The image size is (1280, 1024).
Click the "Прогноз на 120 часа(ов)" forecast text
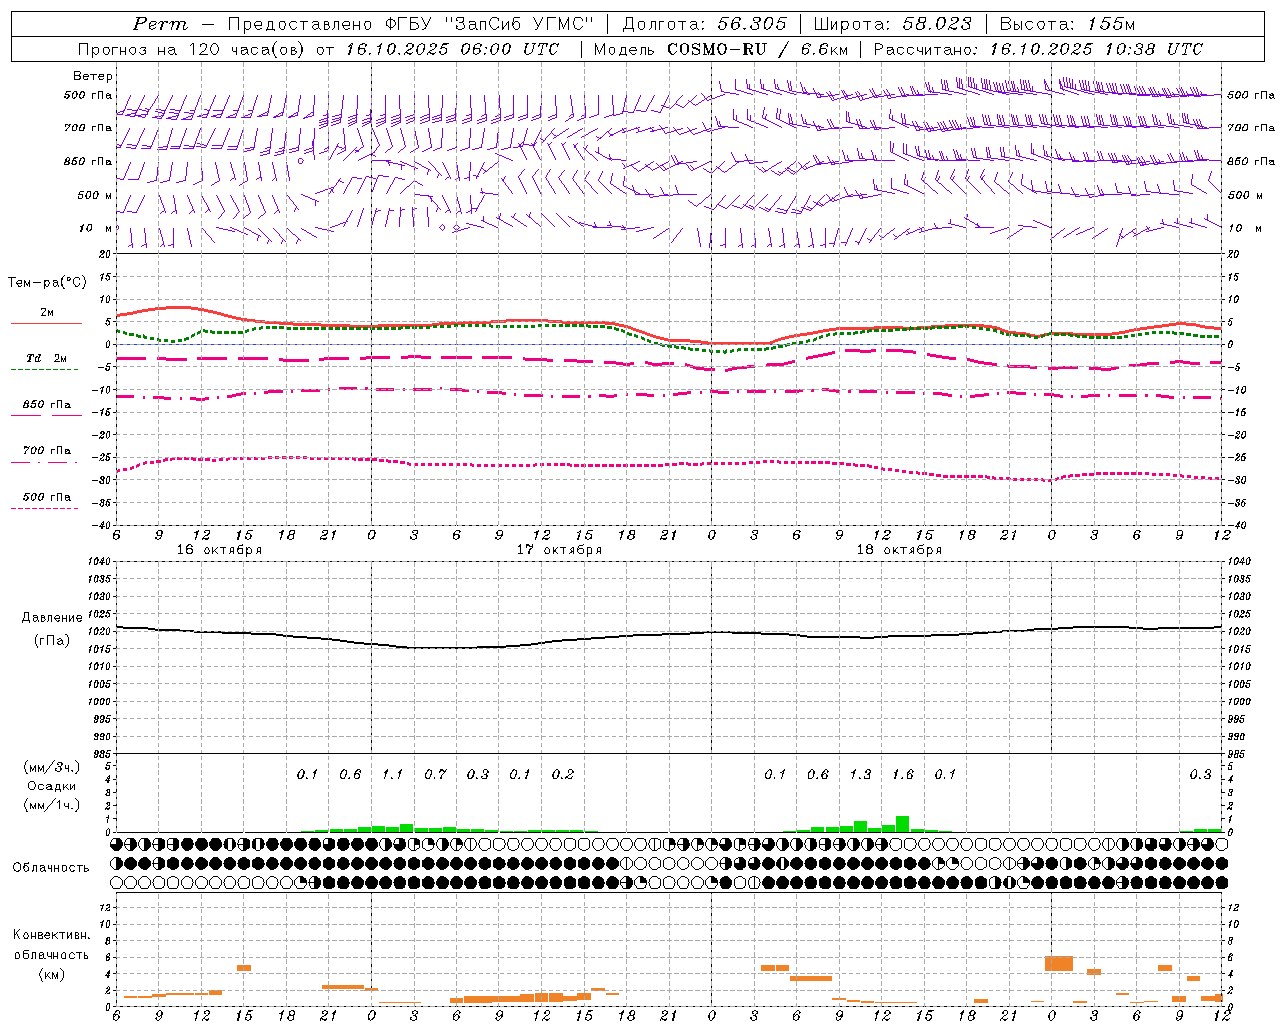(192, 49)
